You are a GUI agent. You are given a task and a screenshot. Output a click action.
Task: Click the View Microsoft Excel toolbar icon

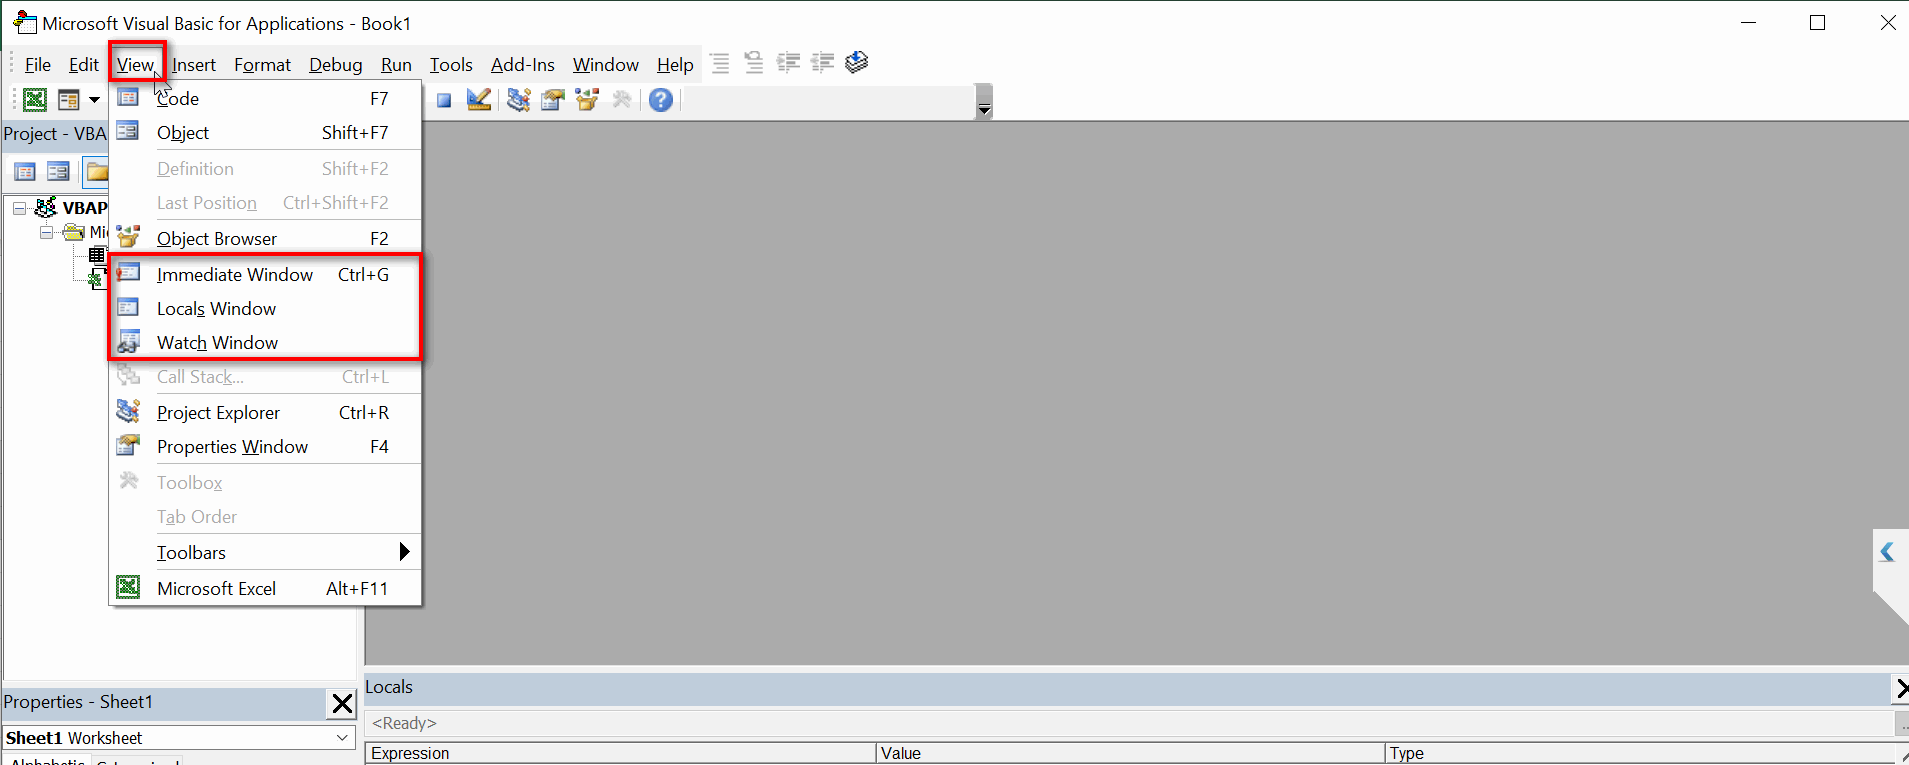35,99
